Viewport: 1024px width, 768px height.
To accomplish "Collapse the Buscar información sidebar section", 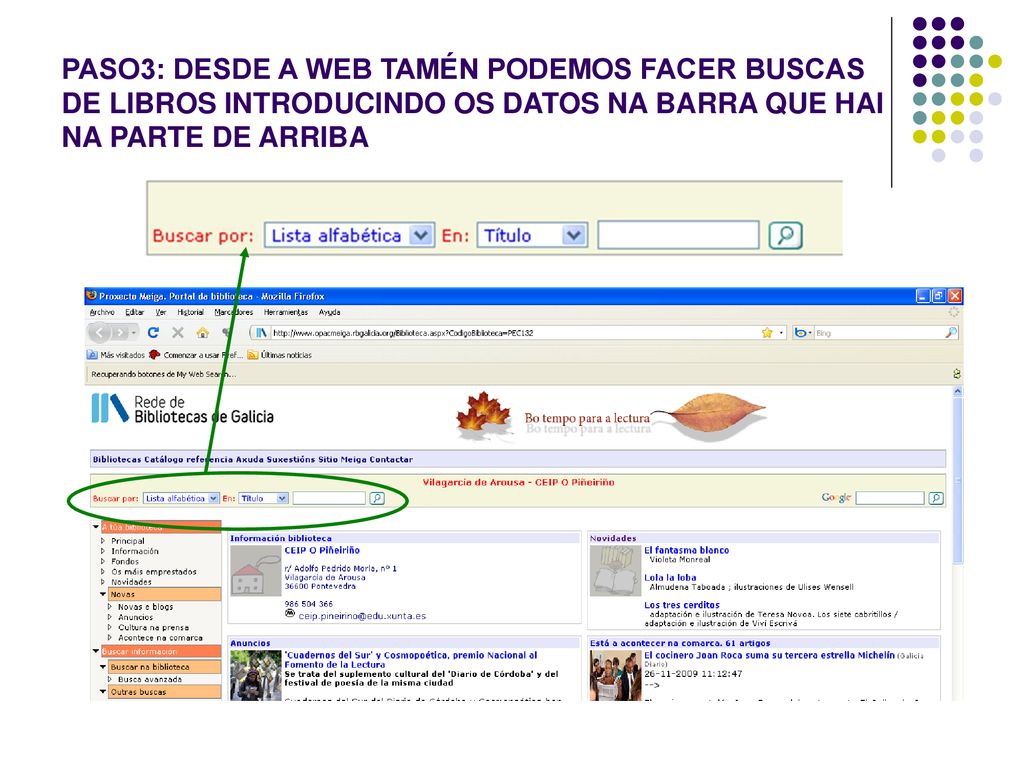I will (x=96, y=651).
